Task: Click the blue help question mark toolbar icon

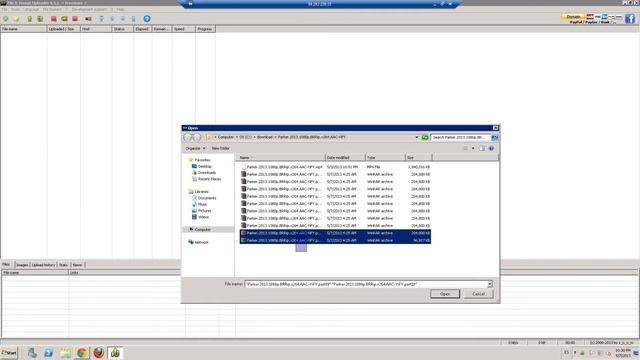Action: tap(147, 19)
